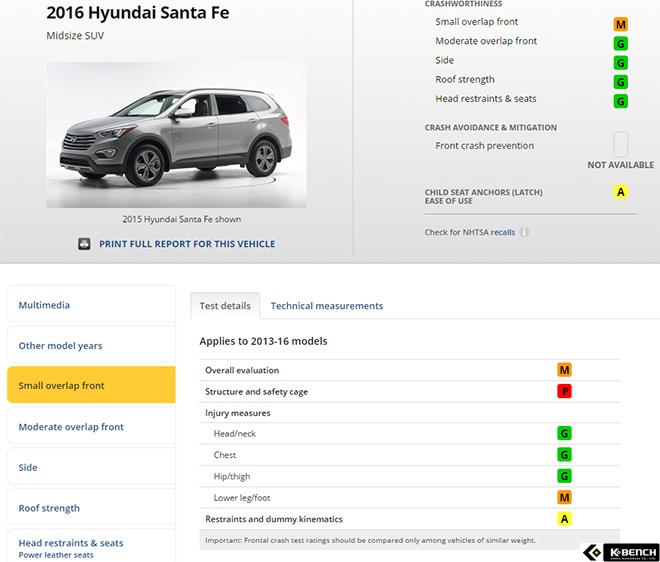Click the G badge in Chest row
The image size is (660, 562).
tap(564, 455)
